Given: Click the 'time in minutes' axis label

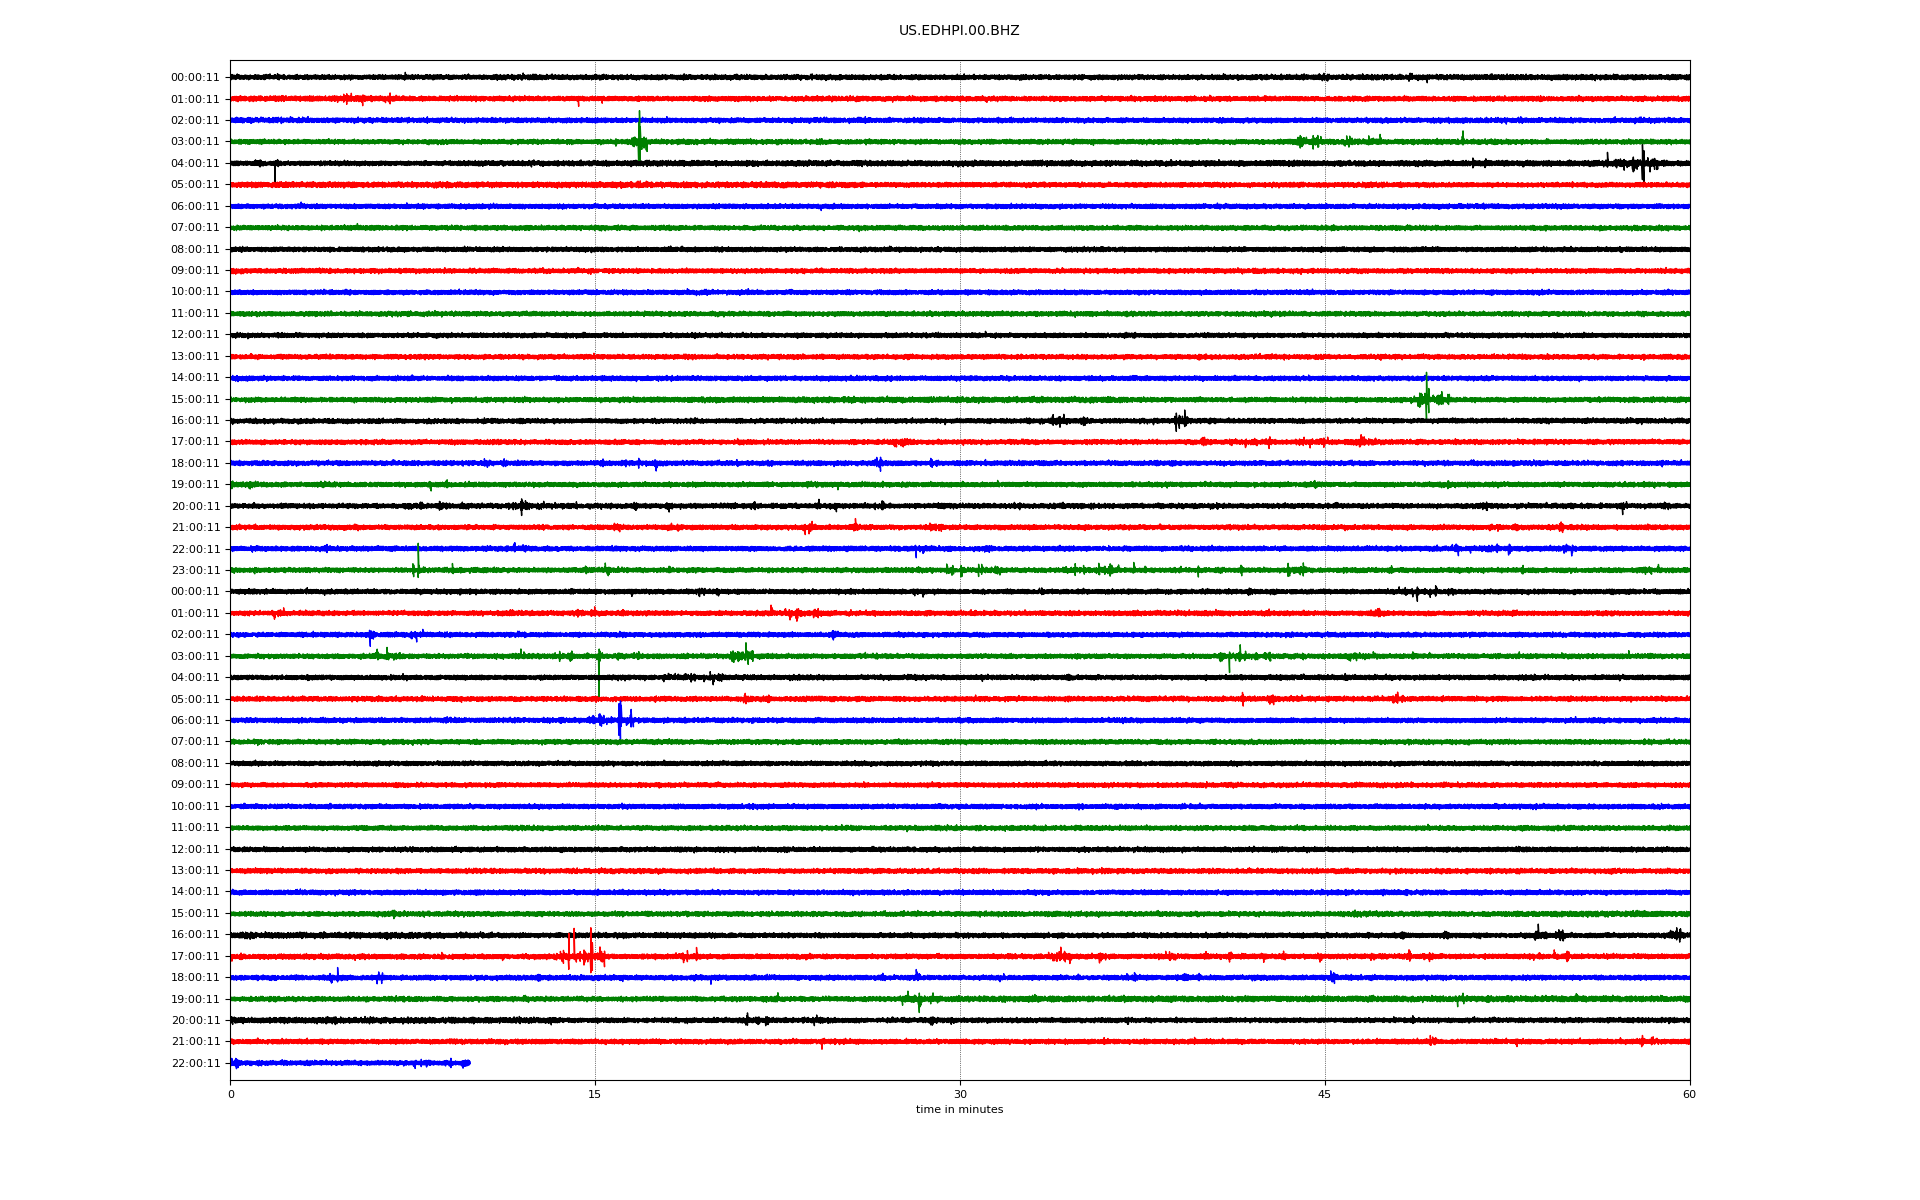Looking at the screenshot, I should pyautogui.click(x=959, y=1109).
